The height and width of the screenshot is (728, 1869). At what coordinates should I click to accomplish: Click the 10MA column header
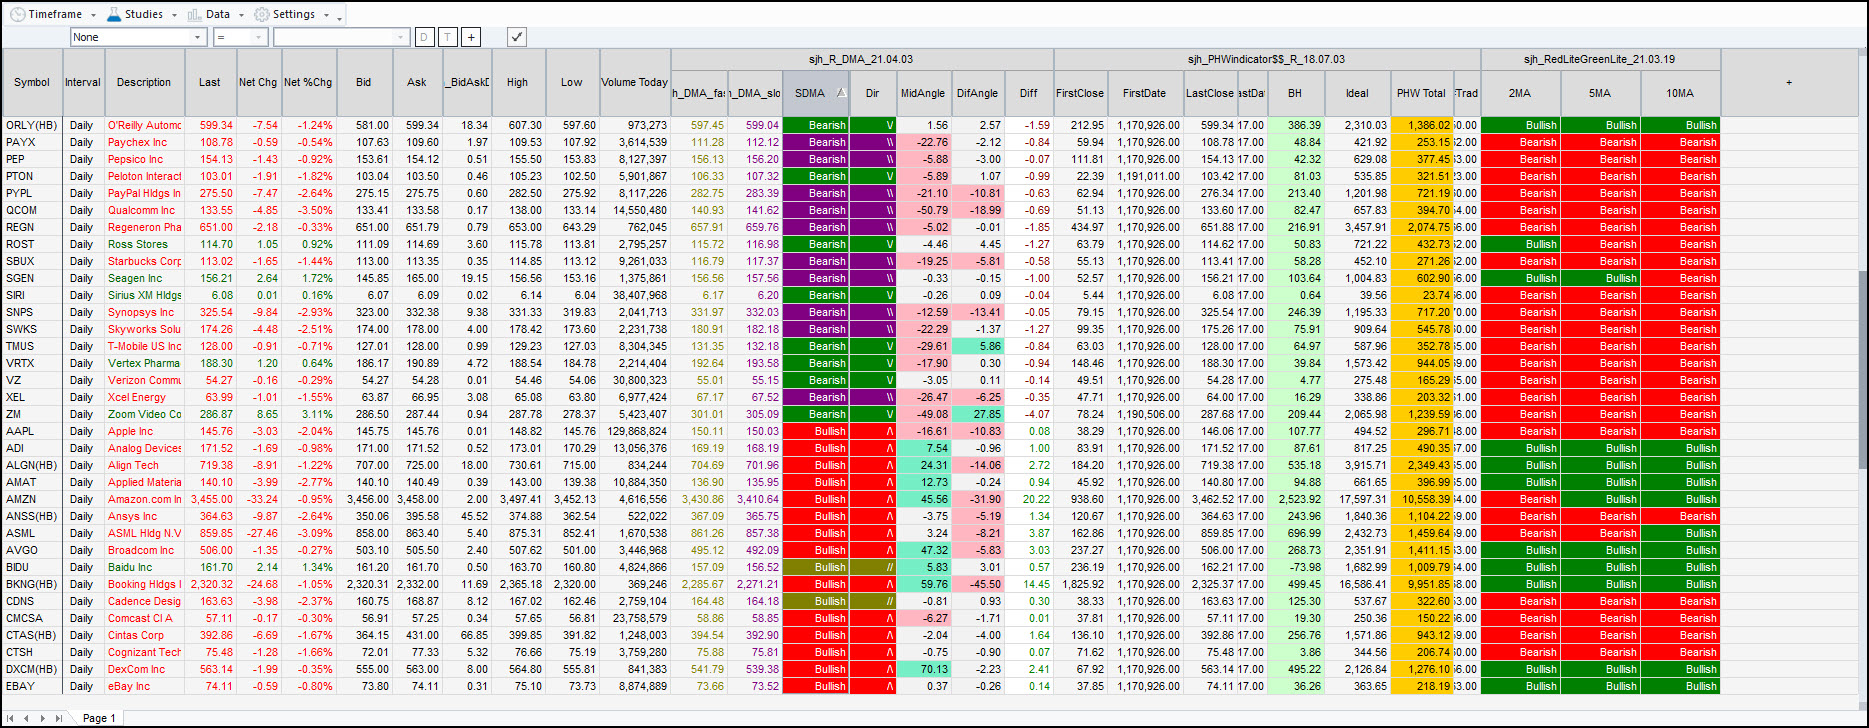coord(1680,93)
